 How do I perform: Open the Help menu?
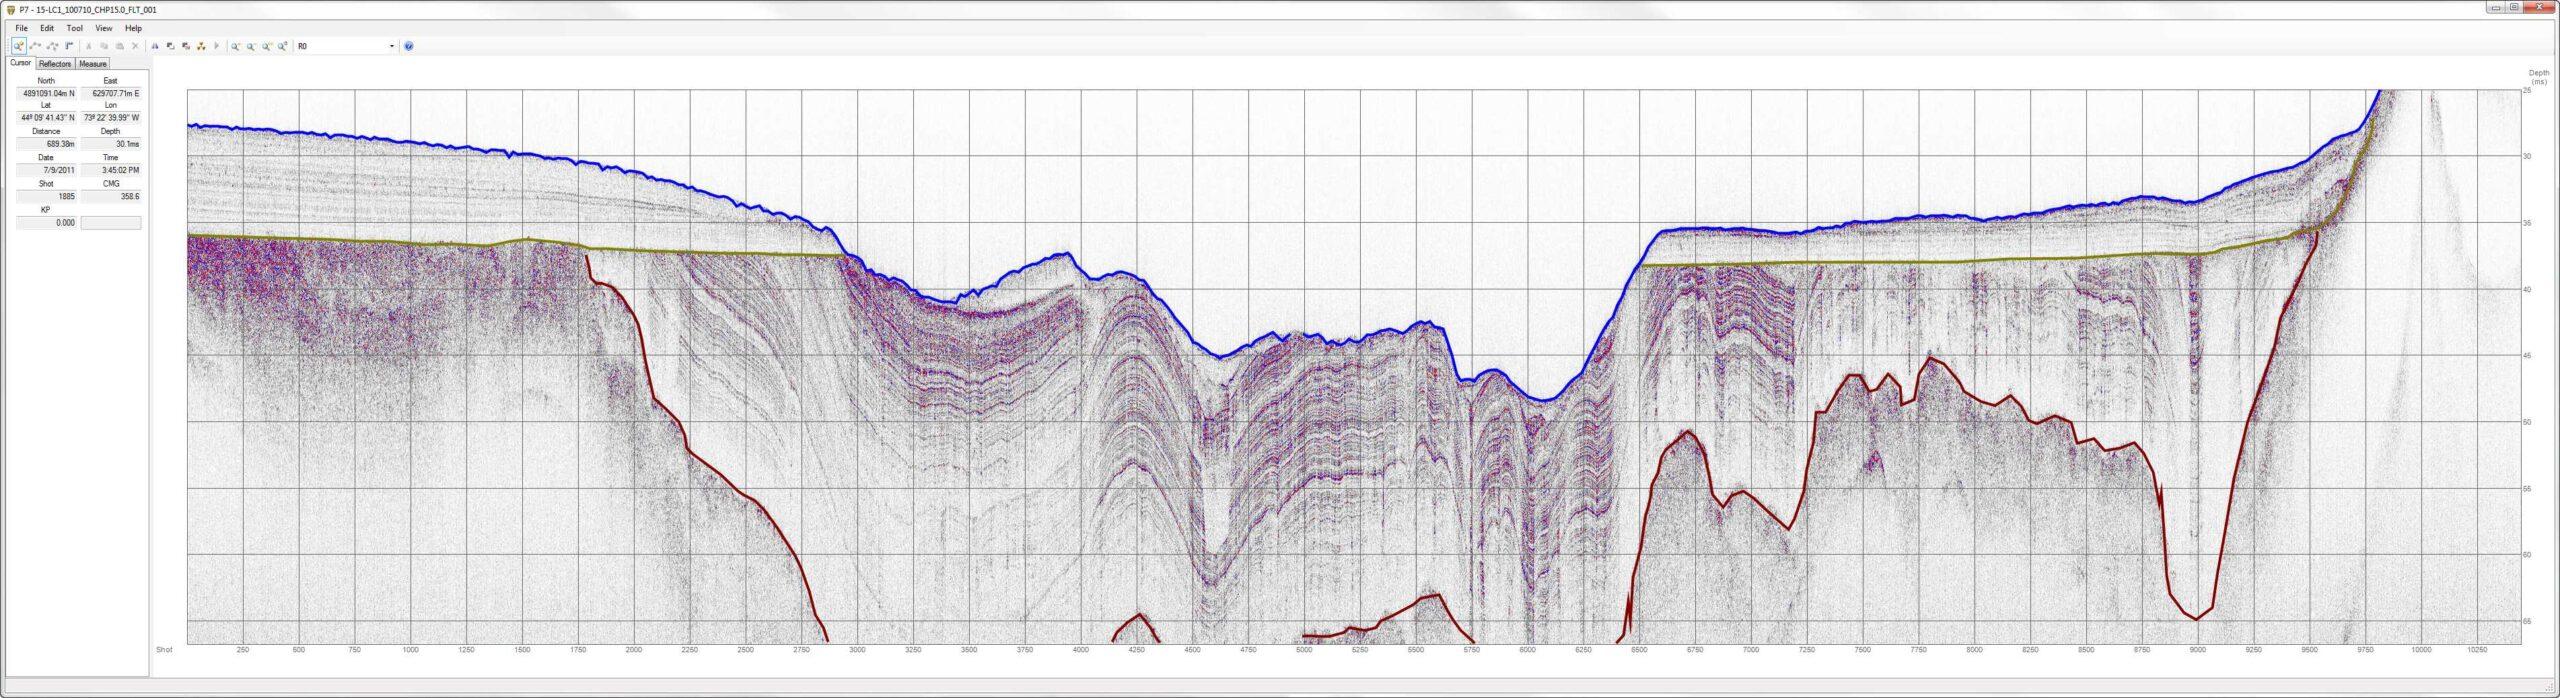click(133, 28)
